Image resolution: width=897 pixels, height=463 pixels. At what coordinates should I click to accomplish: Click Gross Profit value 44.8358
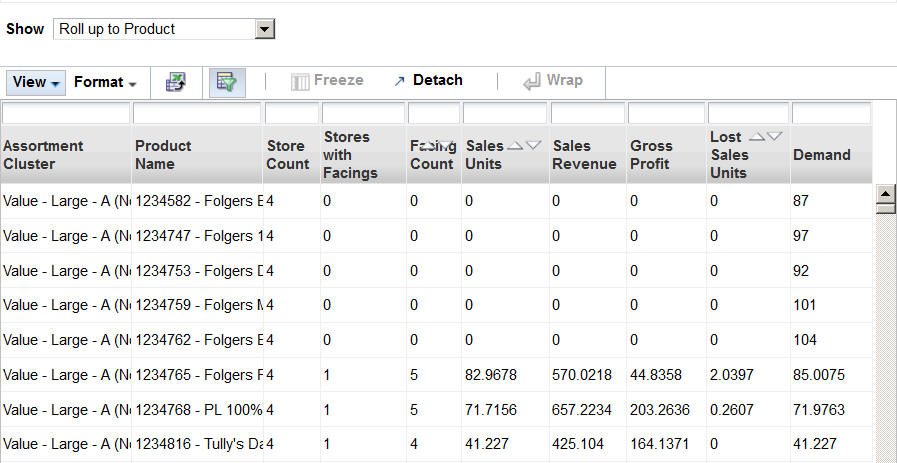coord(656,375)
